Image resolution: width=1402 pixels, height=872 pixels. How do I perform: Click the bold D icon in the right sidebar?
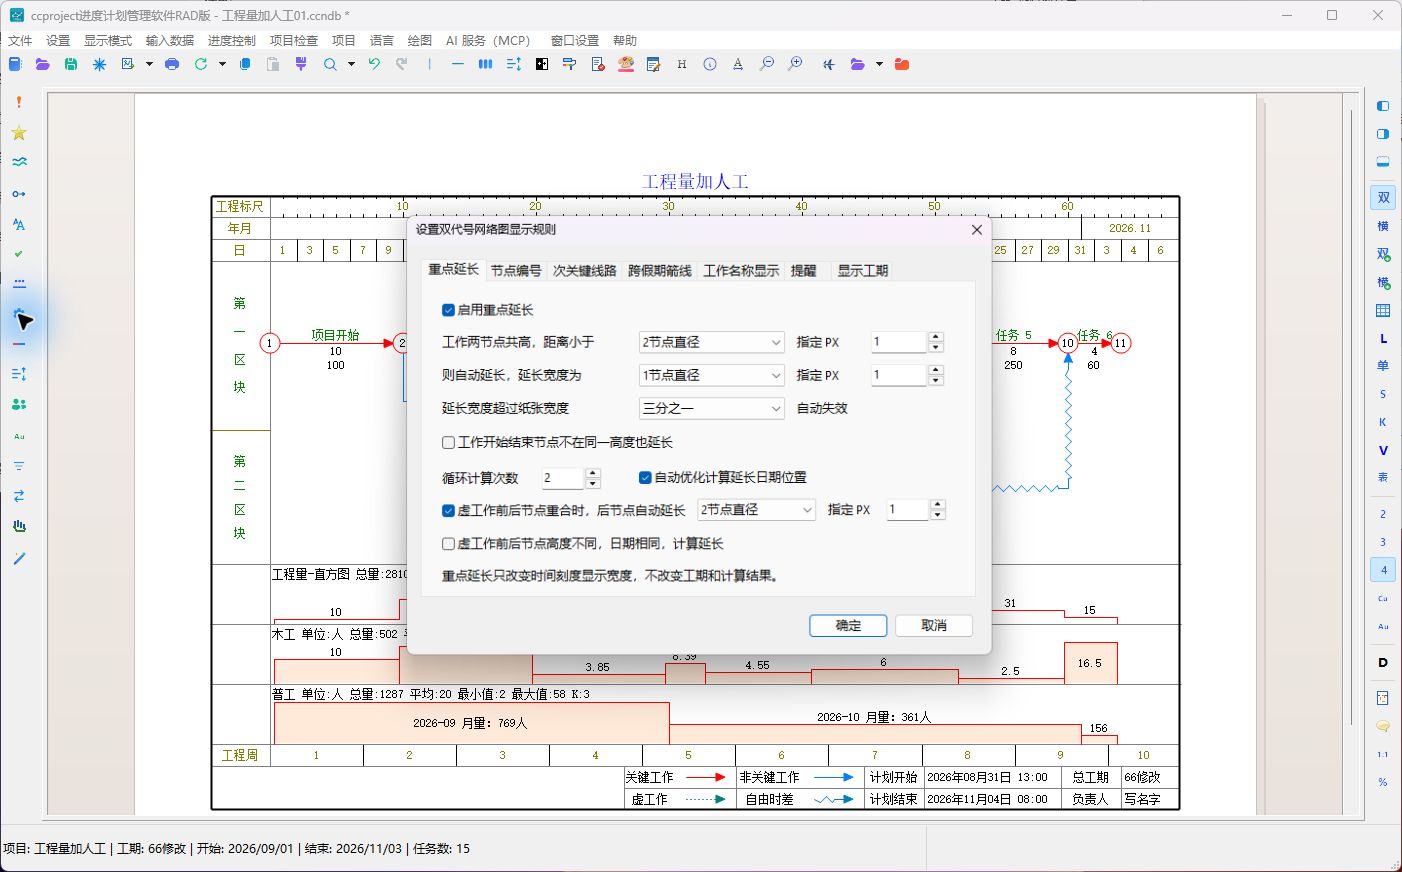tap(1383, 662)
